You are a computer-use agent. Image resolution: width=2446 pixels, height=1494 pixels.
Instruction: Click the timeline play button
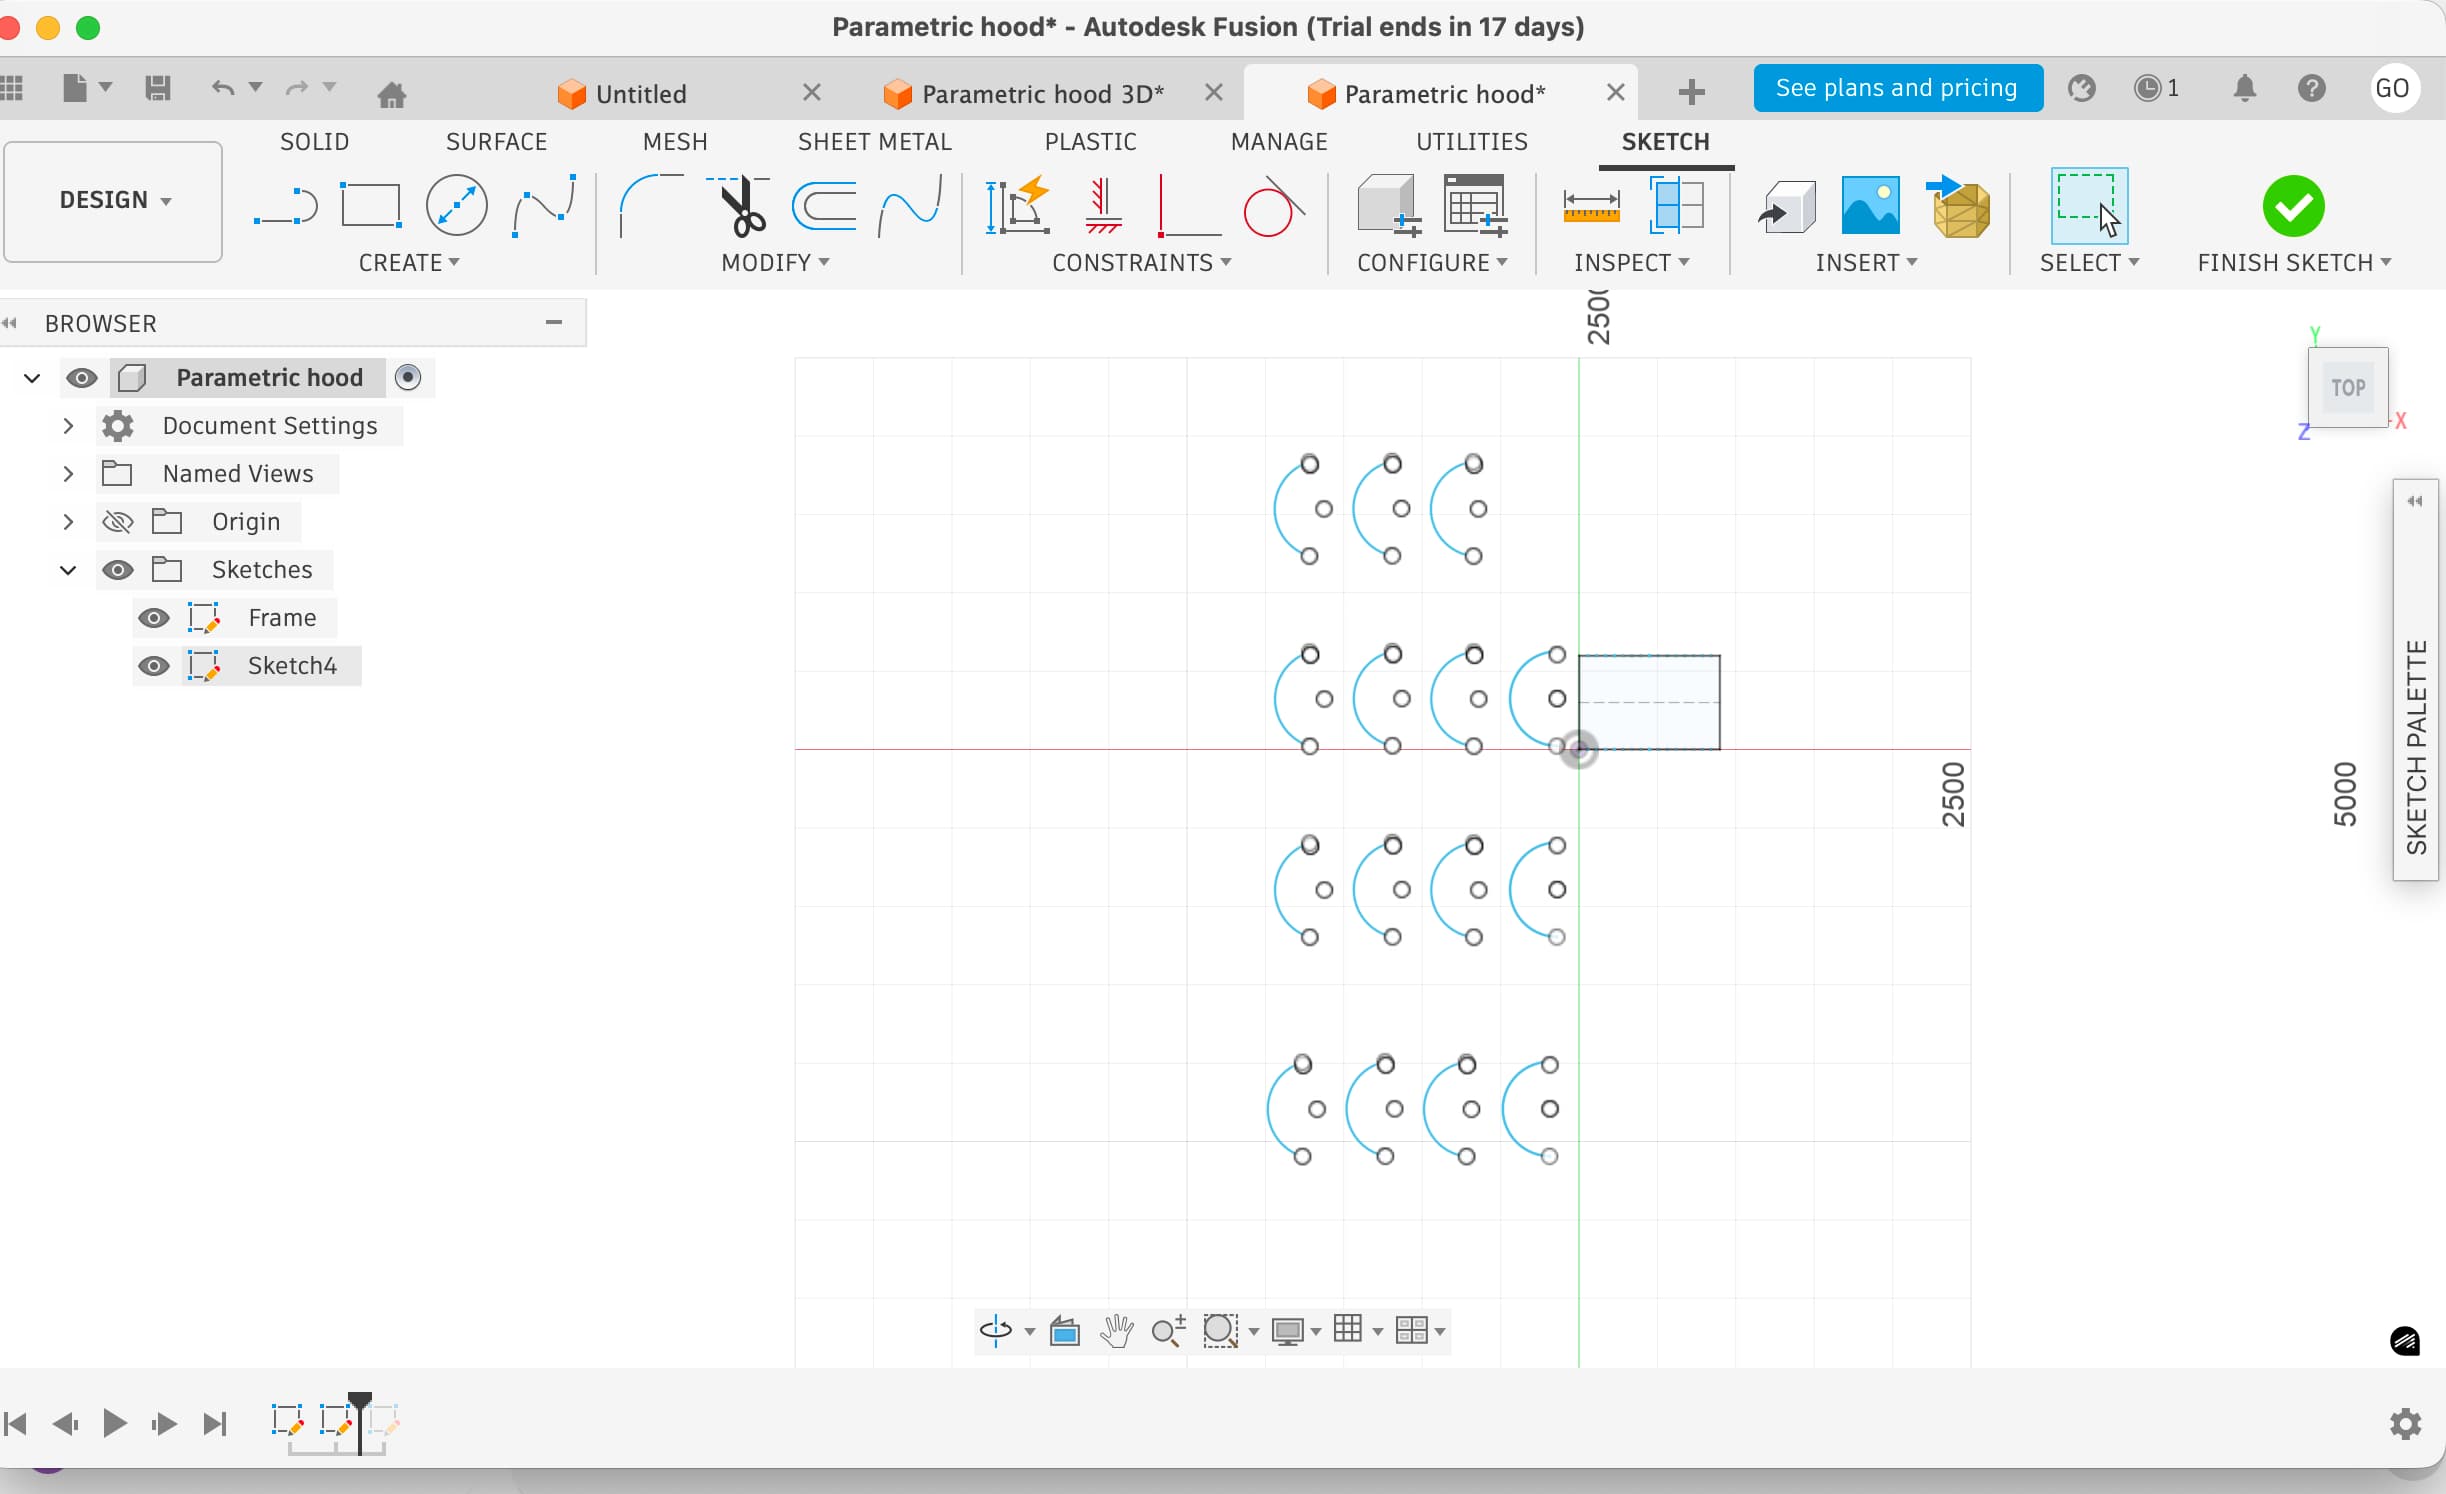tap(115, 1423)
